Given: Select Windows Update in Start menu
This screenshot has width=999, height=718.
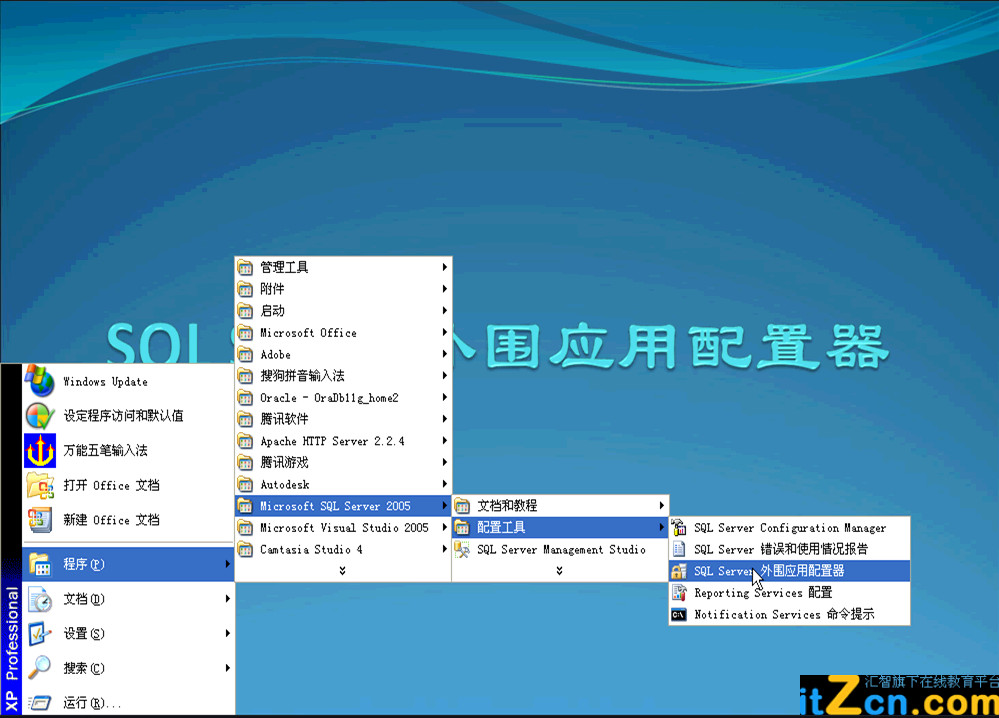Looking at the screenshot, I should (x=128, y=381).
